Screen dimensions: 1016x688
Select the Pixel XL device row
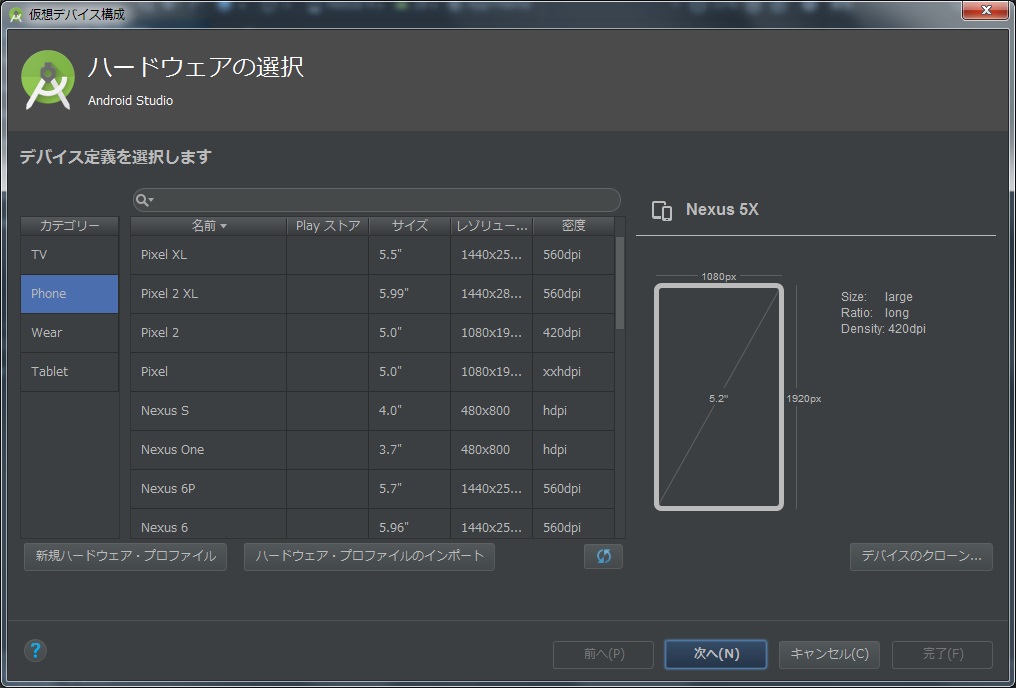point(373,255)
